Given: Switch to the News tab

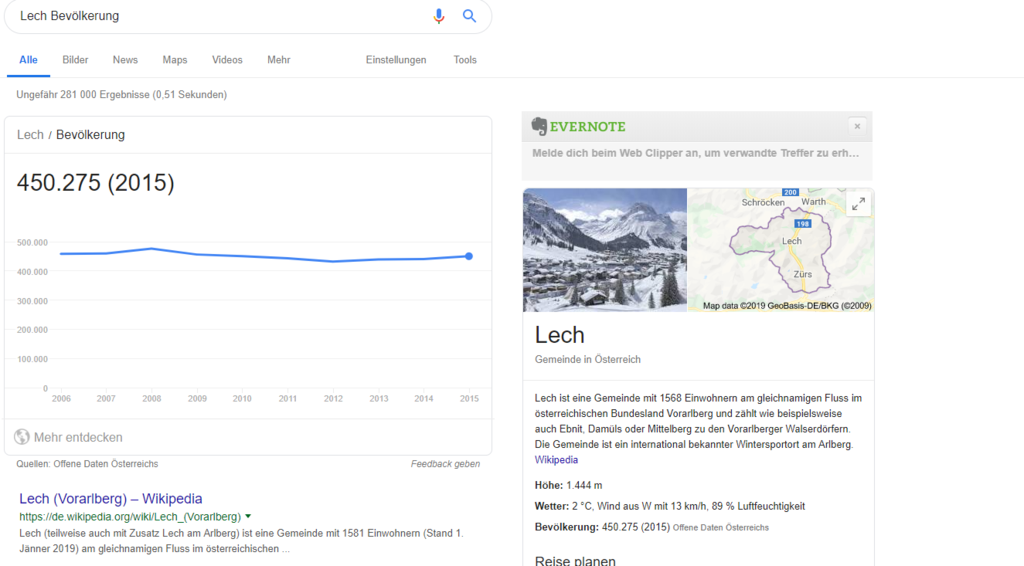Looking at the screenshot, I should (125, 60).
